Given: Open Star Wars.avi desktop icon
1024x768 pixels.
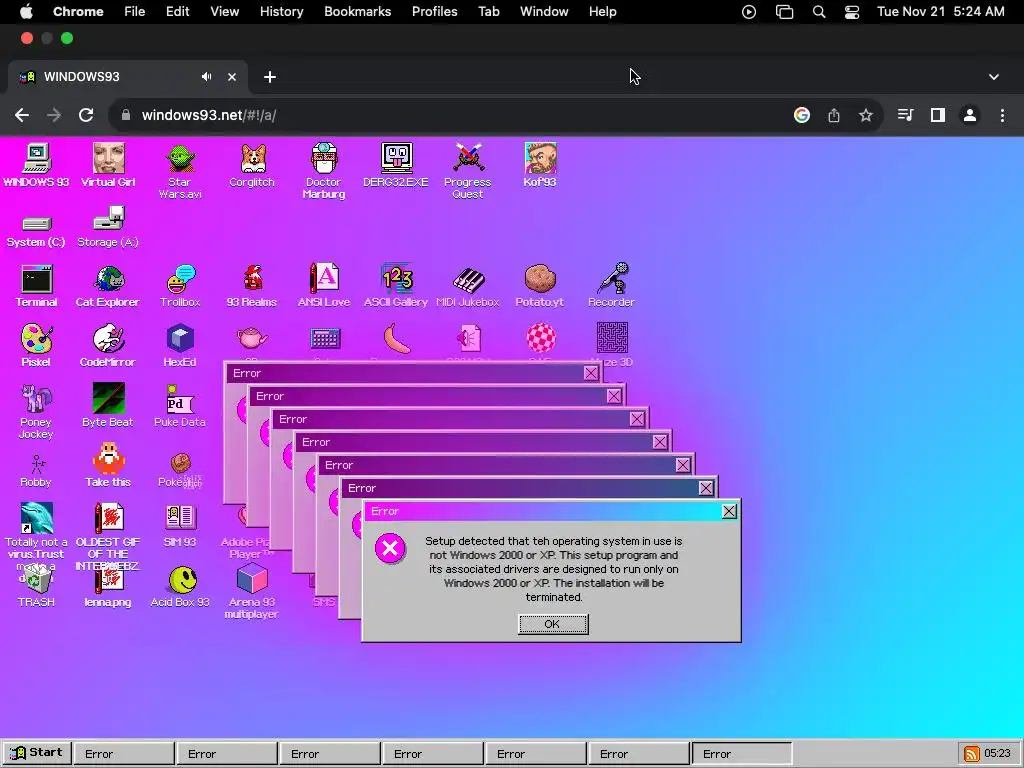Looking at the screenshot, I should [180, 171].
